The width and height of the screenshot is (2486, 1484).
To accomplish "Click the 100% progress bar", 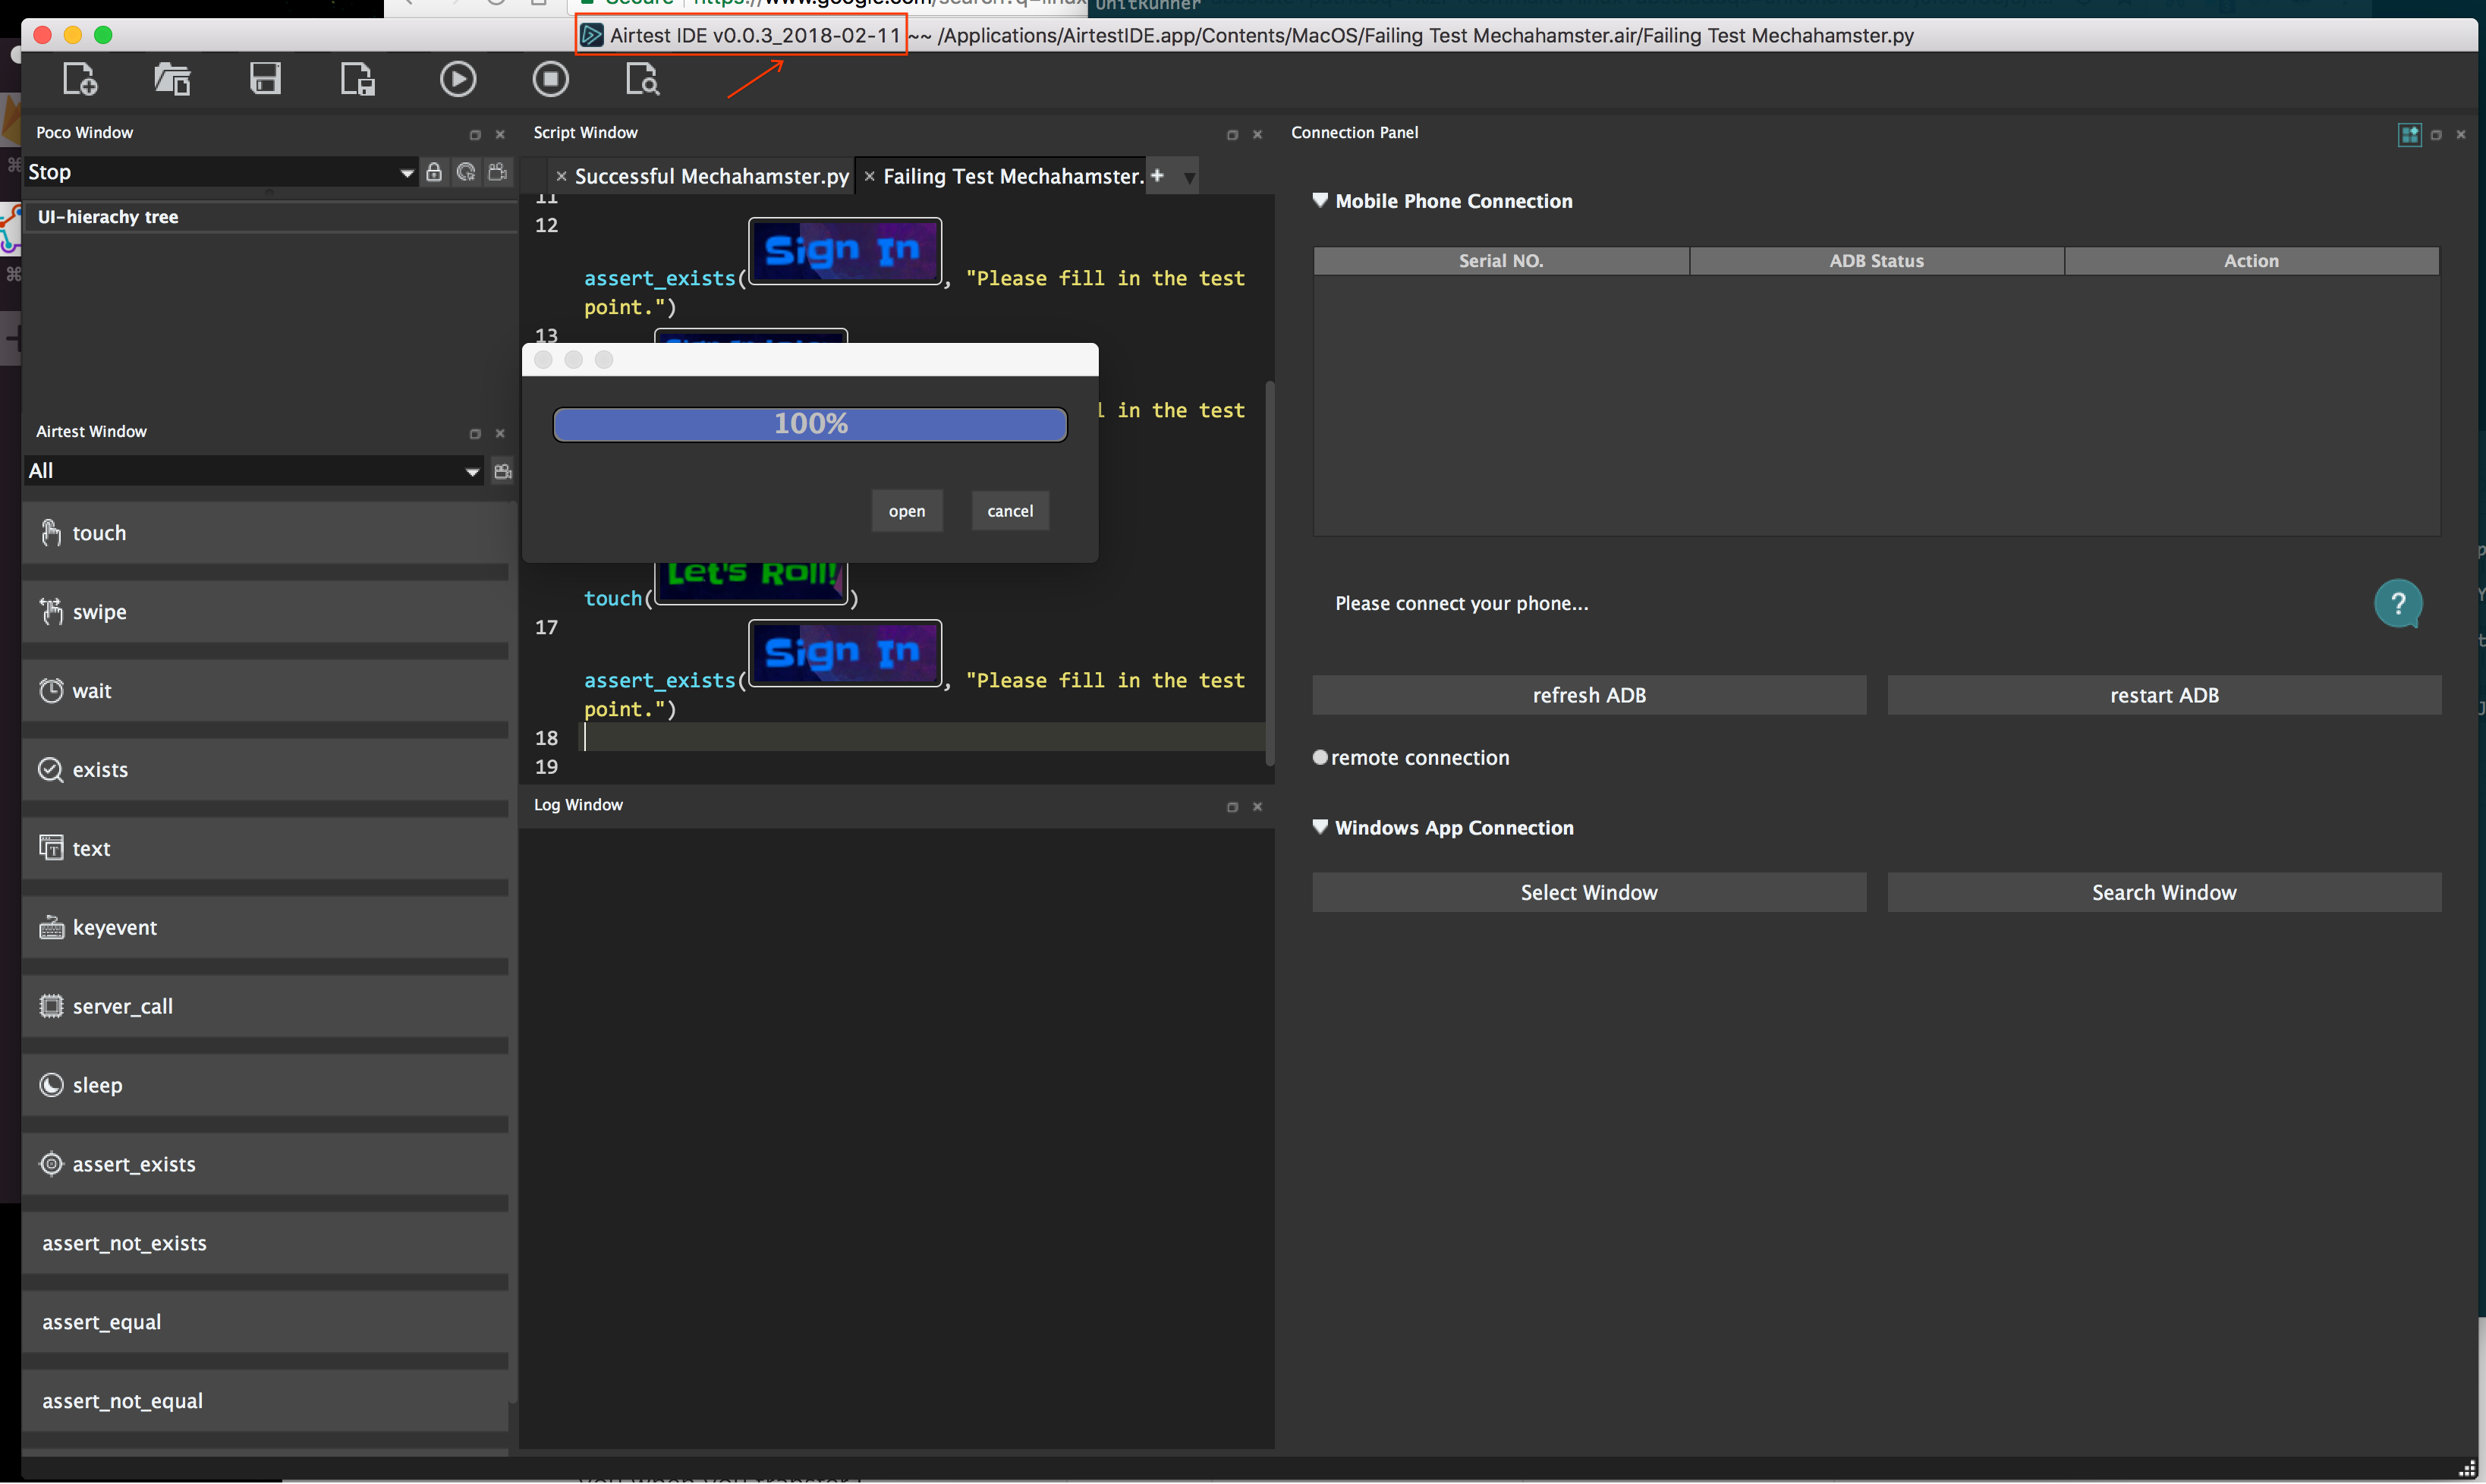I will (810, 424).
